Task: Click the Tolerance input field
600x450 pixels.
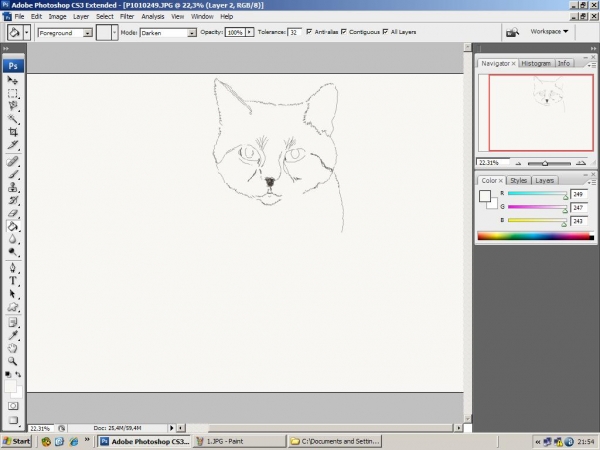Action: 294,32
